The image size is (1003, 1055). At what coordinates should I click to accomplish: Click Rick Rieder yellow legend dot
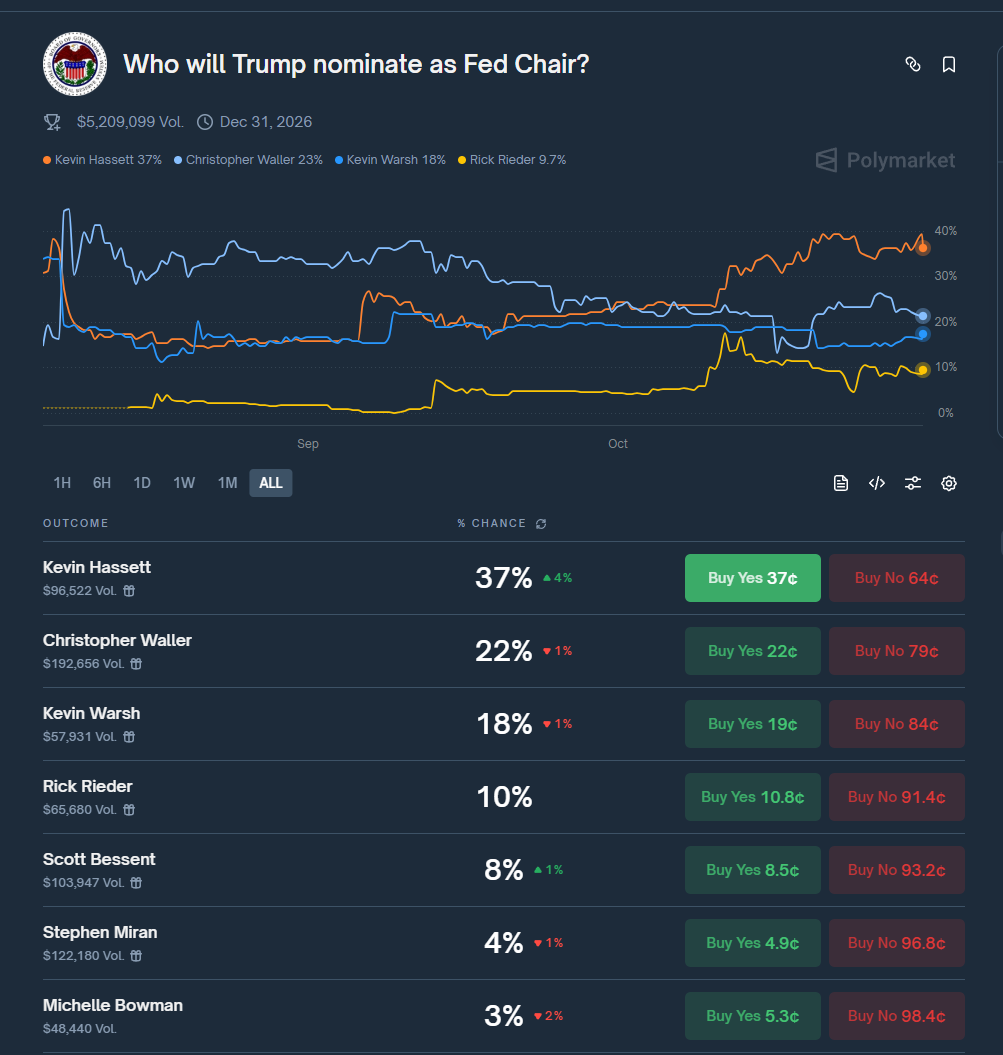(461, 160)
